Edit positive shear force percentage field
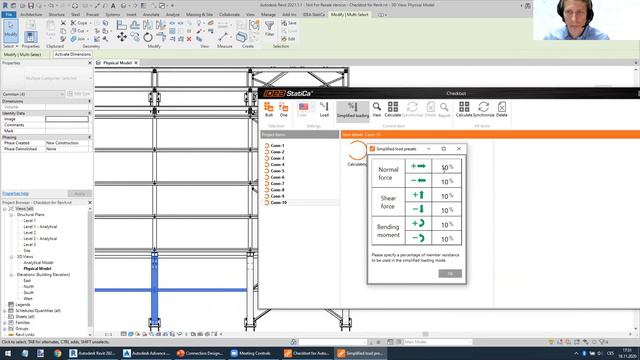Viewport: 640px width, 360px height. pyautogui.click(x=447, y=196)
